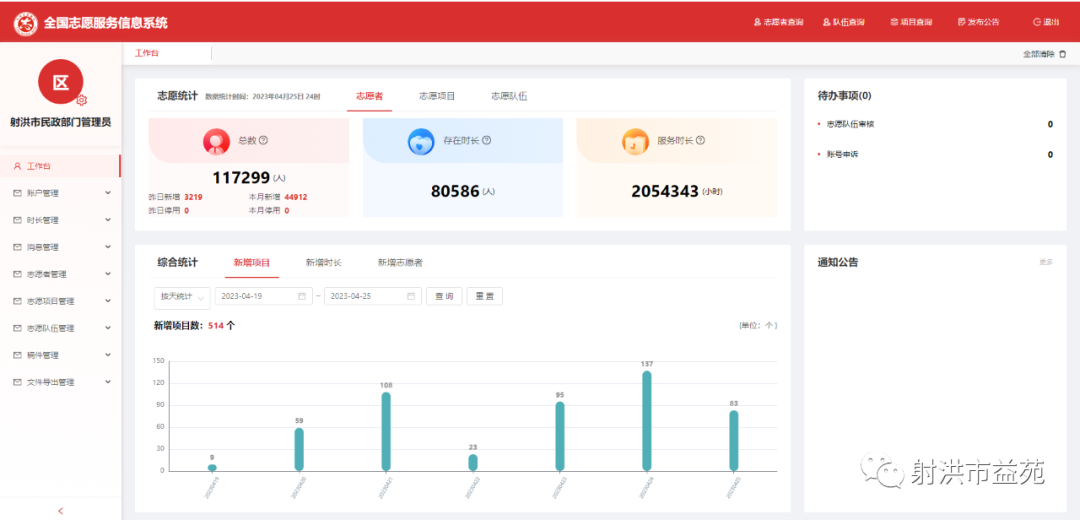
Task: Click the help icon beside 服务时长
Action: pos(700,141)
